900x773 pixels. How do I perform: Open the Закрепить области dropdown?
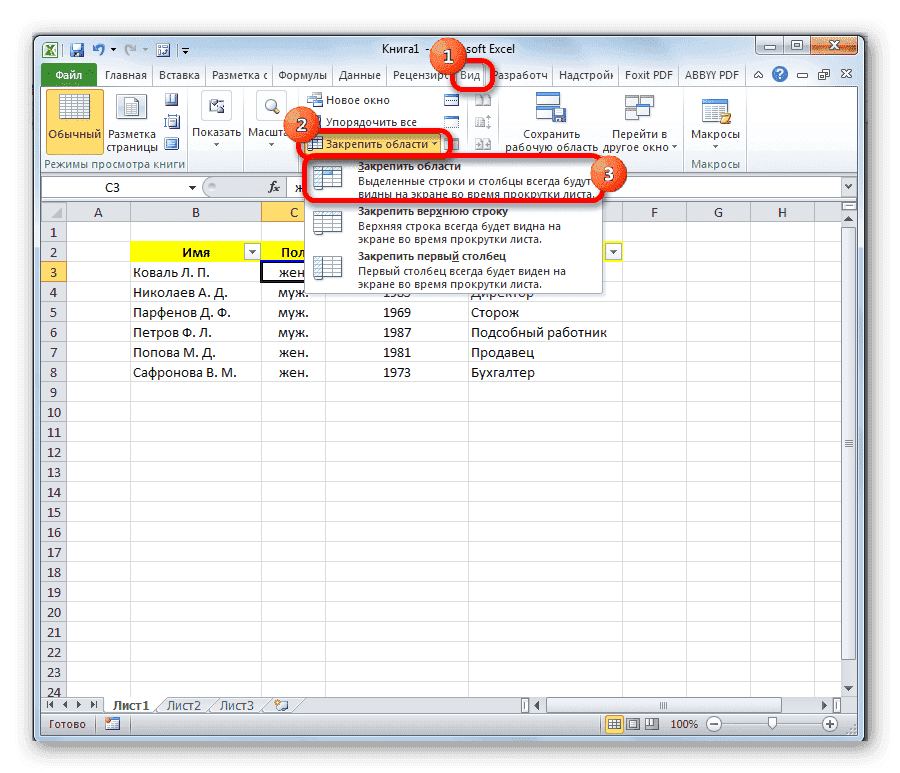(x=376, y=143)
